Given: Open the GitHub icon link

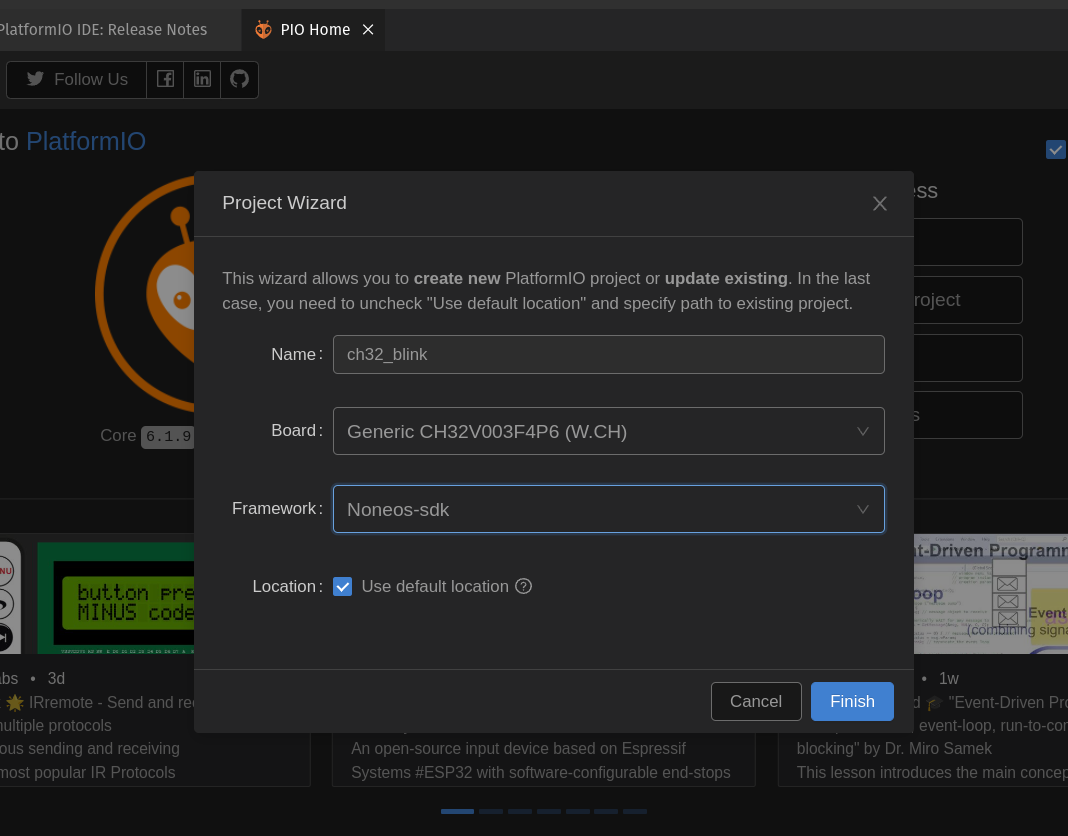Looking at the screenshot, I should pos(239,79).
